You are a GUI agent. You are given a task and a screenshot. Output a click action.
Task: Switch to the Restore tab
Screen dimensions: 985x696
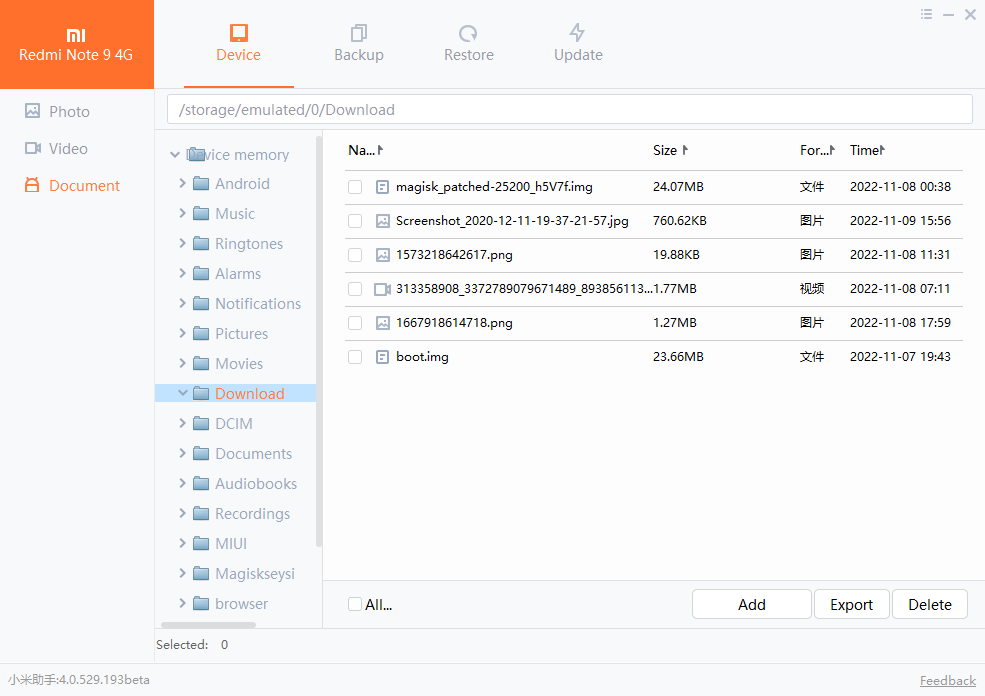pyautogui.click(x=469, y=43)
